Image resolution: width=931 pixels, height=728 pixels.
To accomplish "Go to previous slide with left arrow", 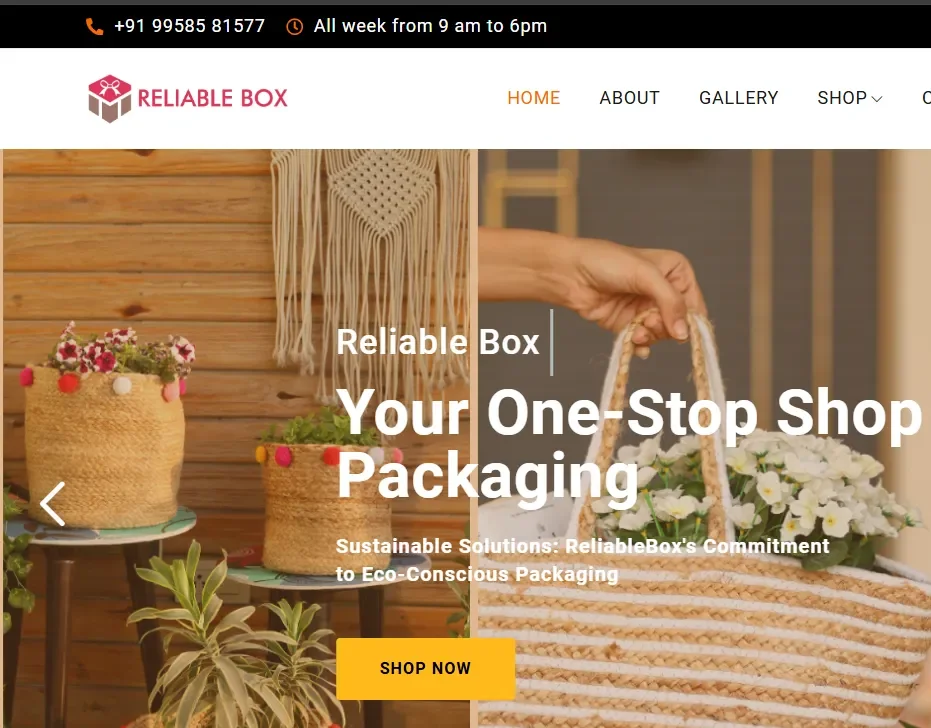I will click(x=53, y=504).
